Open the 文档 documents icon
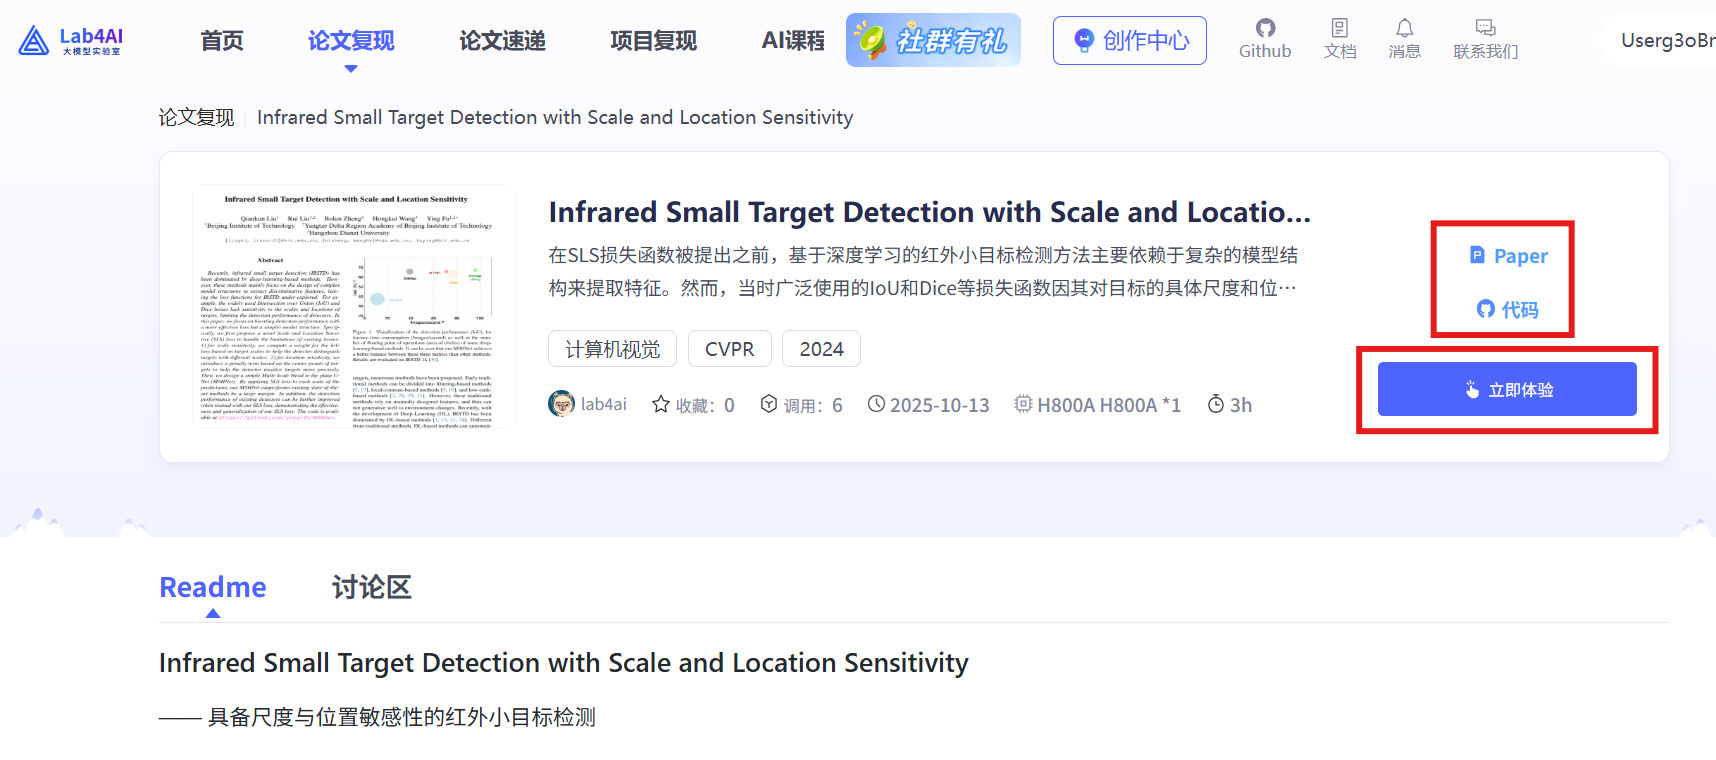The height and width of the screenshot is (760, 1716). [1340, 28]
